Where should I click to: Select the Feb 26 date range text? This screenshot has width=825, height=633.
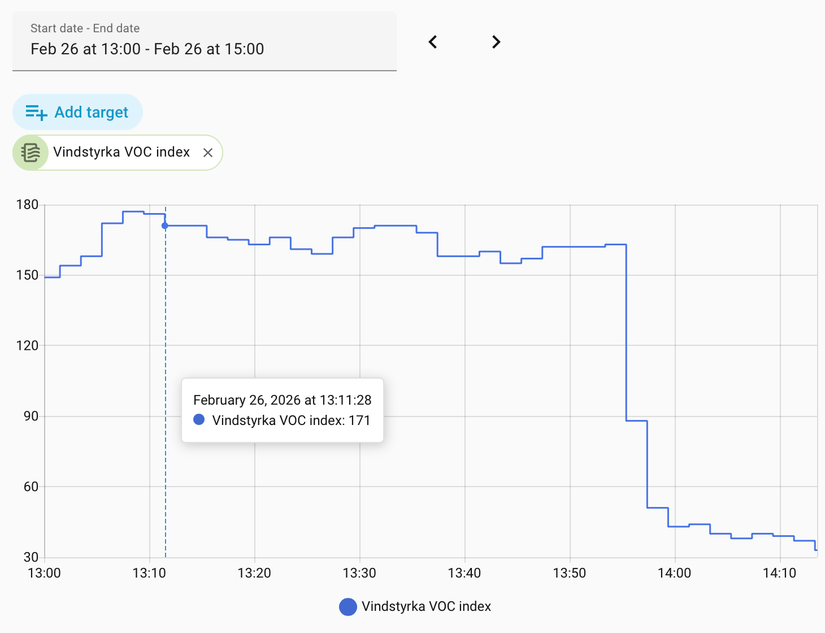click(145, 48)
